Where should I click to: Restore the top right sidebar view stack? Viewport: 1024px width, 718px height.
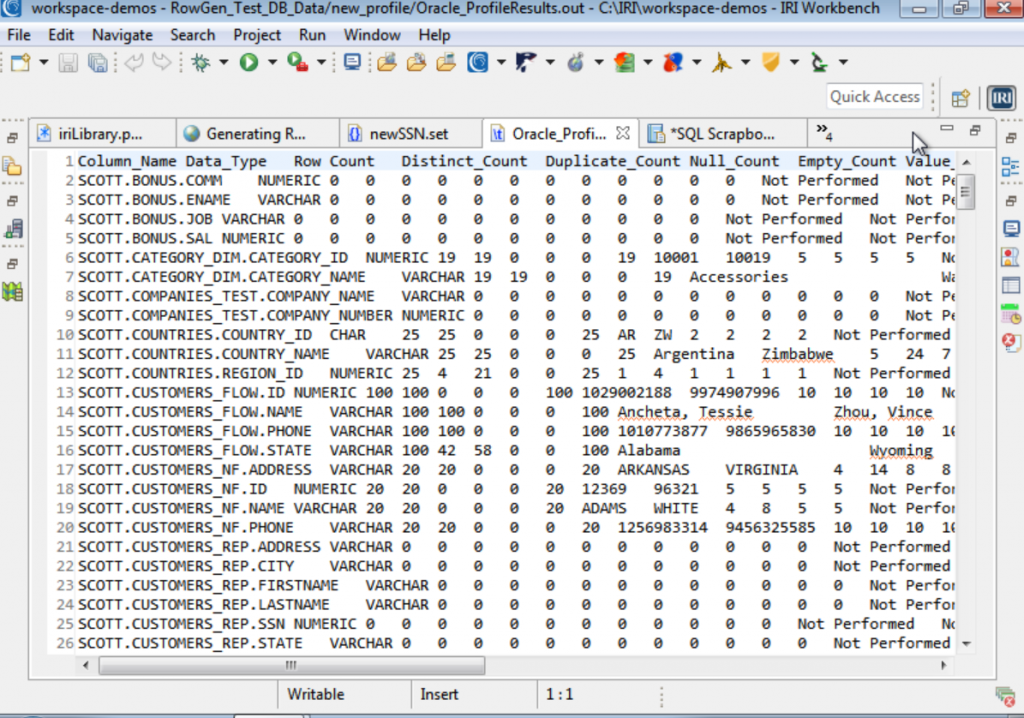coord(1011,139)
